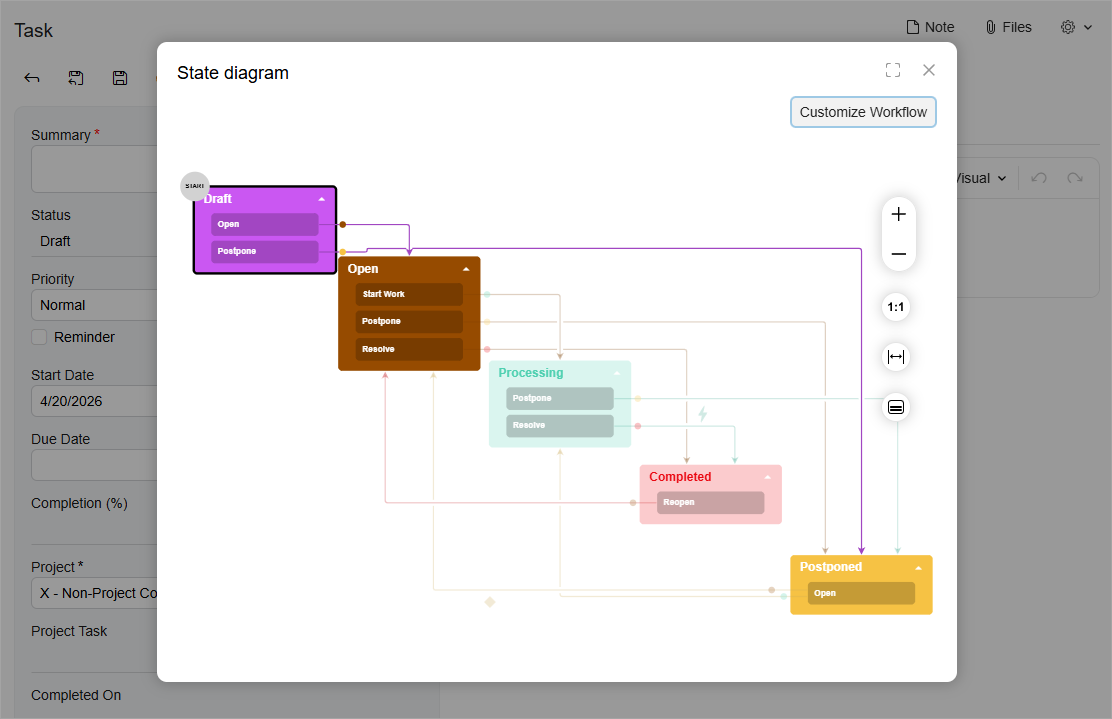Image resolution: width=1112 pixels, height=719 pixels.
Task: Collapse the Postponed state node
Action: click(x=918, y=567)
